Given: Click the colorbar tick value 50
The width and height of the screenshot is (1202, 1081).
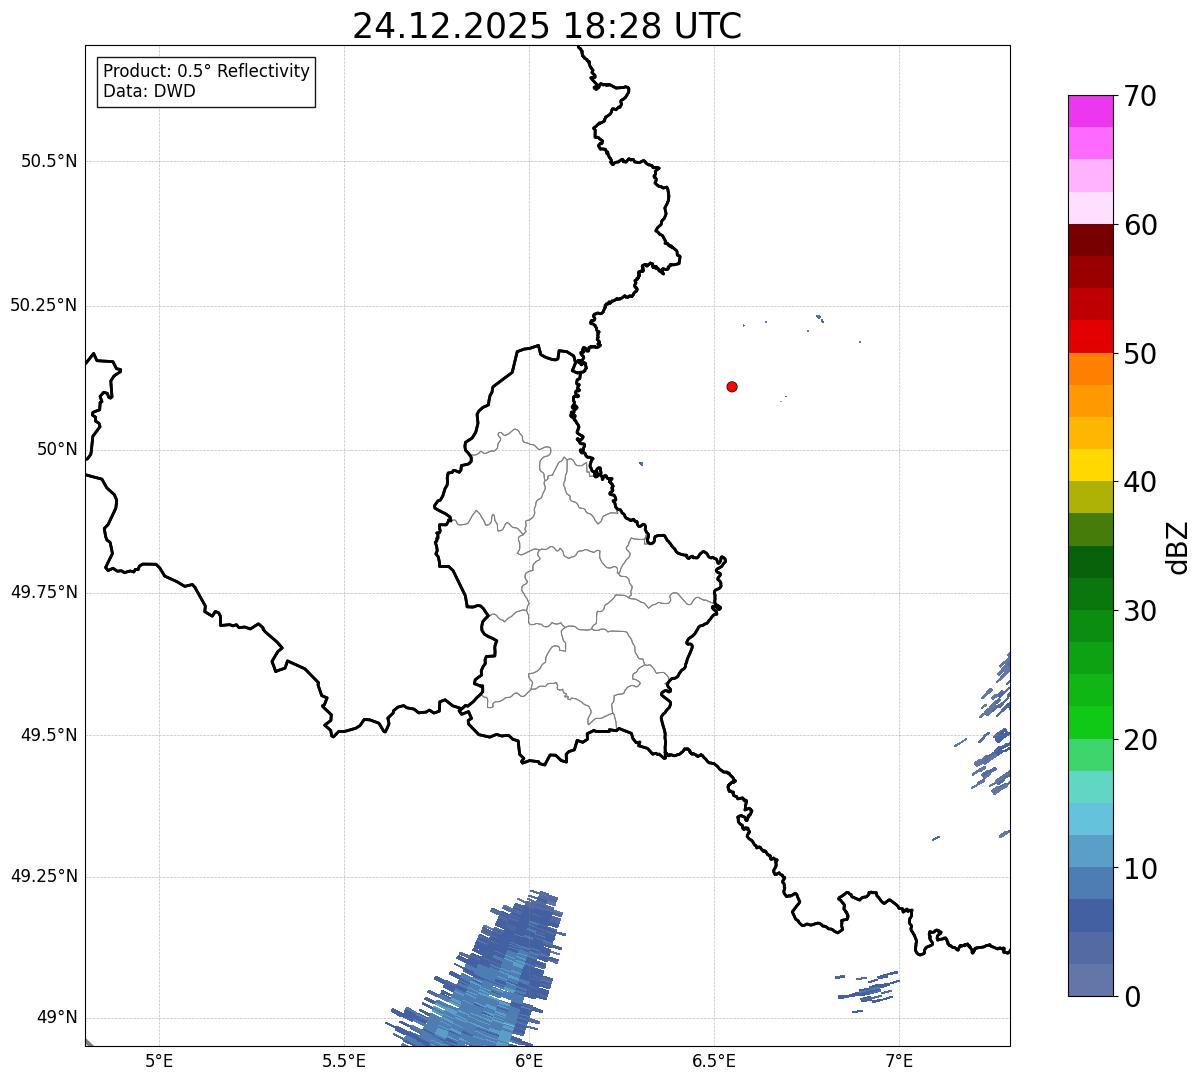Looking at the screenshot, I should pos(1140,354).
